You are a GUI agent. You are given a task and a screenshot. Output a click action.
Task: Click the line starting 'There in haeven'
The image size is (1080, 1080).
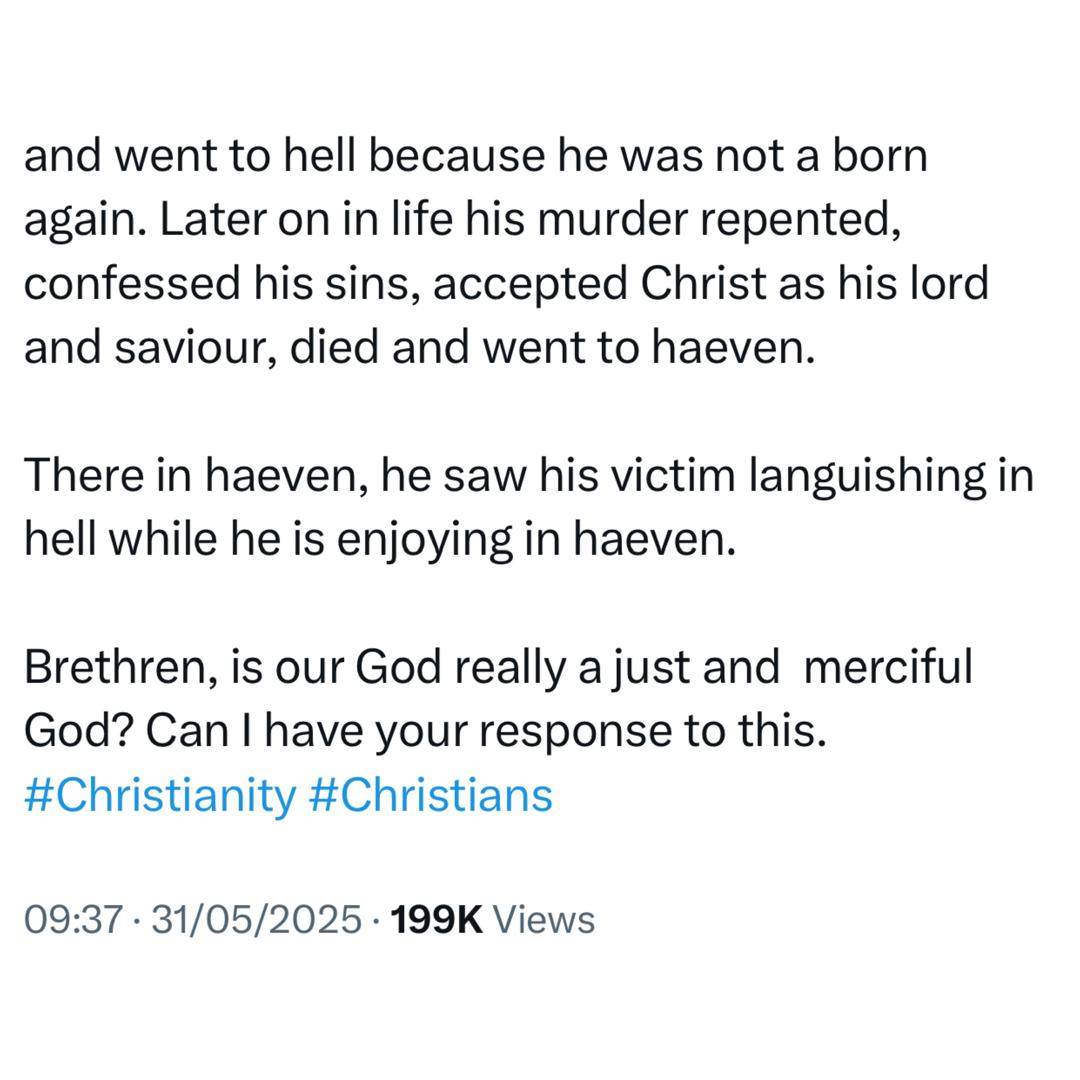[x=529, y=476]
